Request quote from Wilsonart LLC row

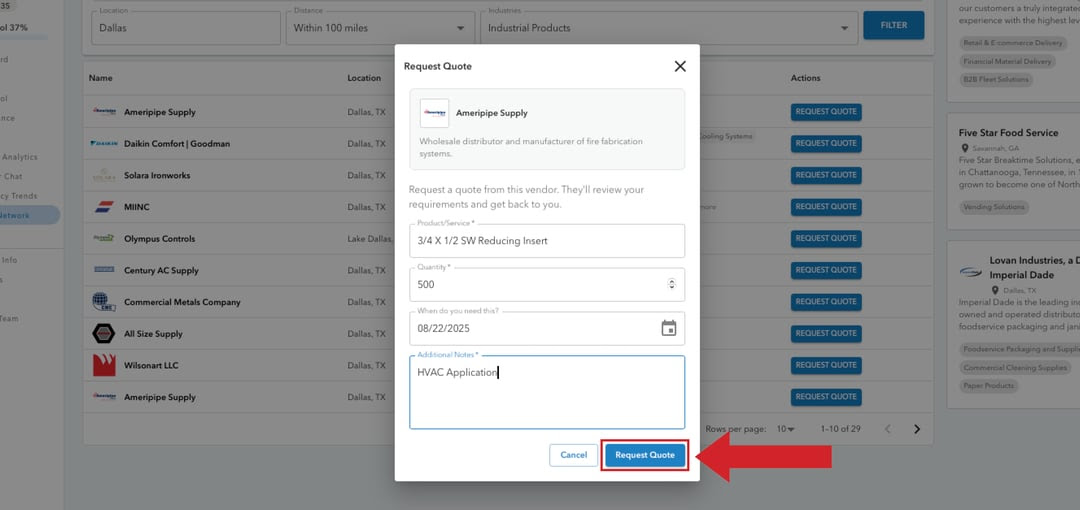[x=826, y=365]
